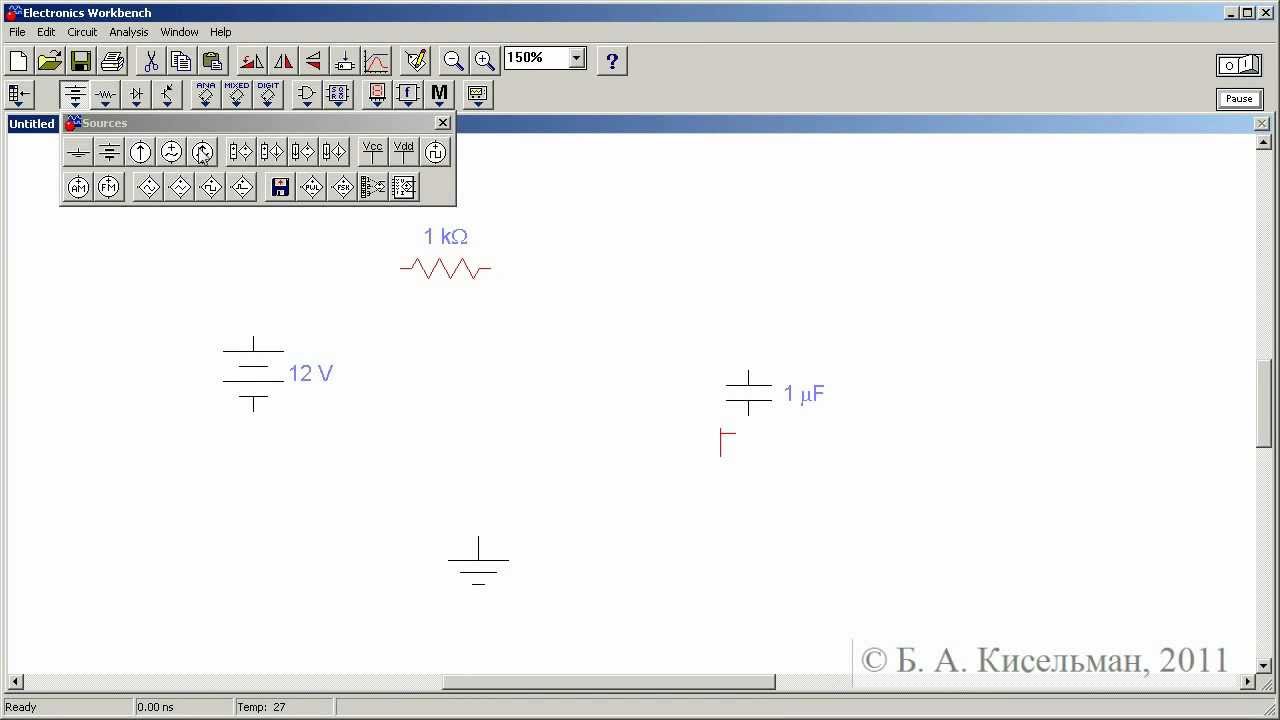Click the scroll-down arrow of the vertical scrollbar
The width and height of the screenshot is (1280, 720).
(1264, 666)
